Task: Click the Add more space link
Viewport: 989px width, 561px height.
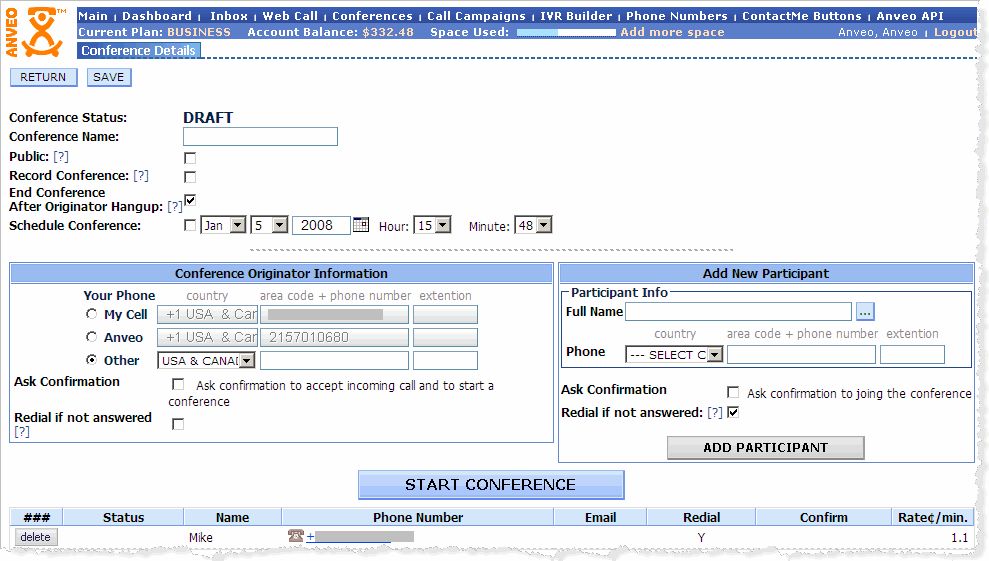Action: tap(672, 32)
